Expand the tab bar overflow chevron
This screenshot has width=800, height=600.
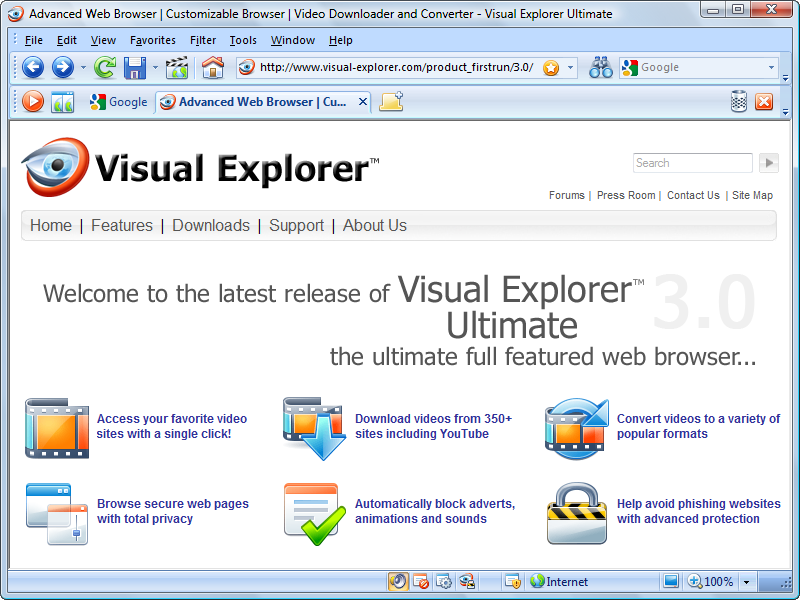[x=786, y=112]
